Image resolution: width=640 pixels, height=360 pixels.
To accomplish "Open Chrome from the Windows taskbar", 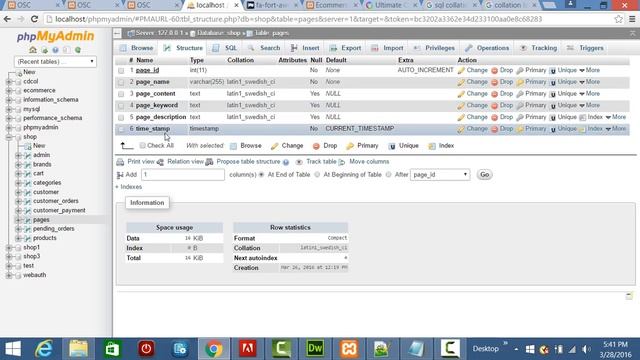I will tap(213, 349).
